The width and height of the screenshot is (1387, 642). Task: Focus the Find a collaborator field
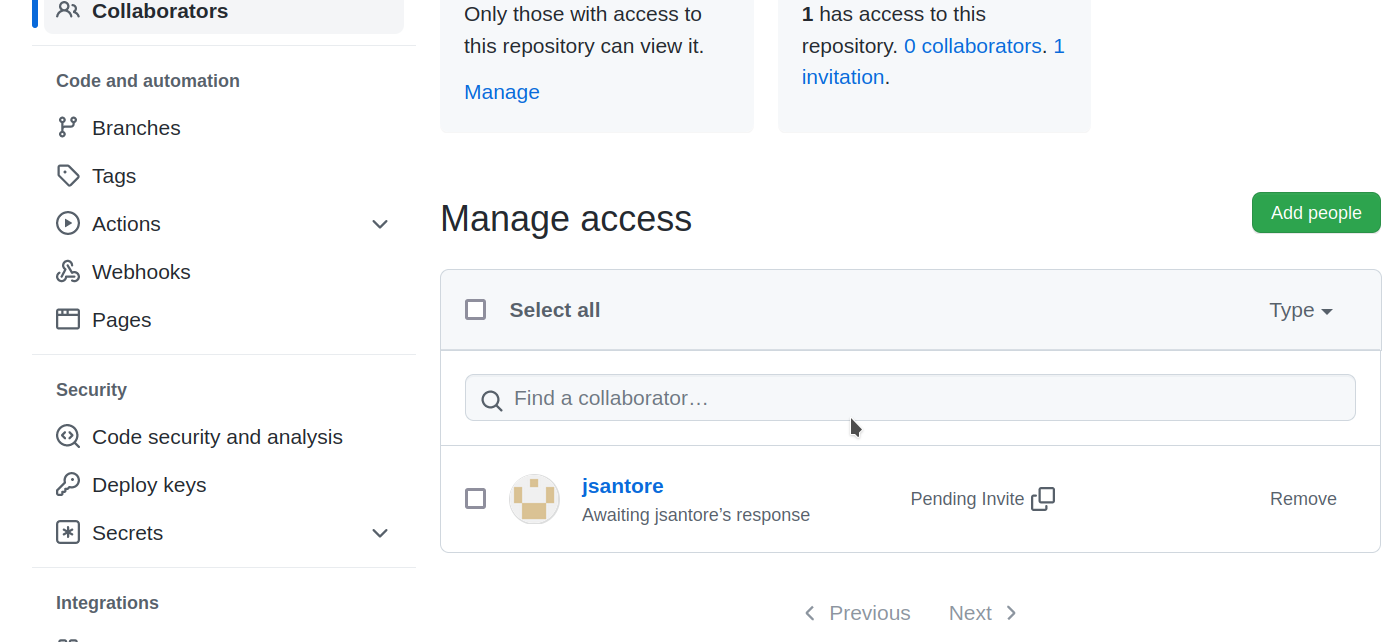(910, 398)
